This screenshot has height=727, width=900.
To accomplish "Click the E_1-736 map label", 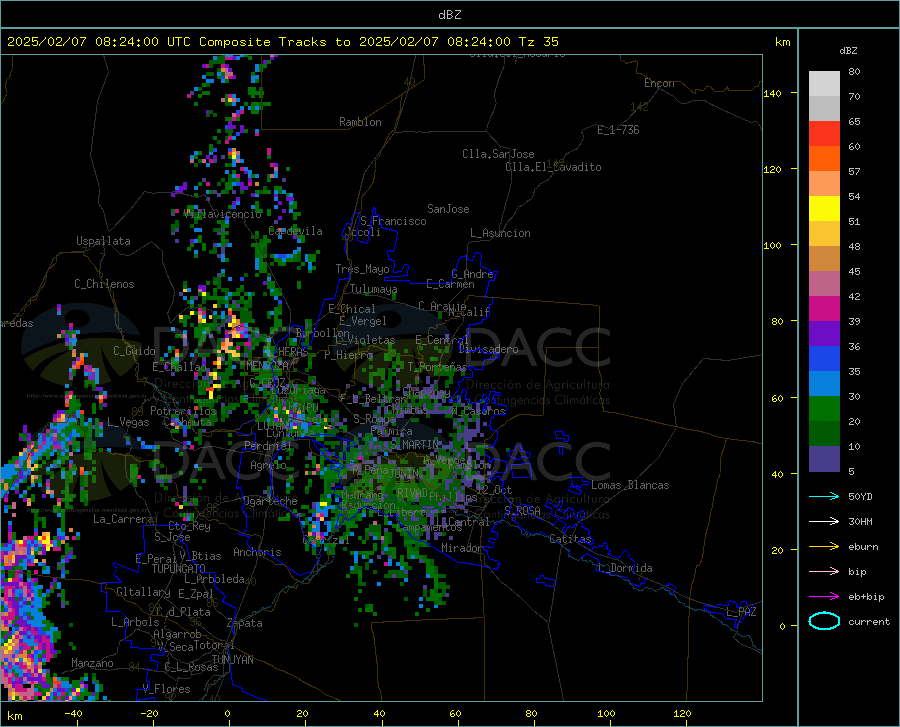I will [x=618, y=130].
